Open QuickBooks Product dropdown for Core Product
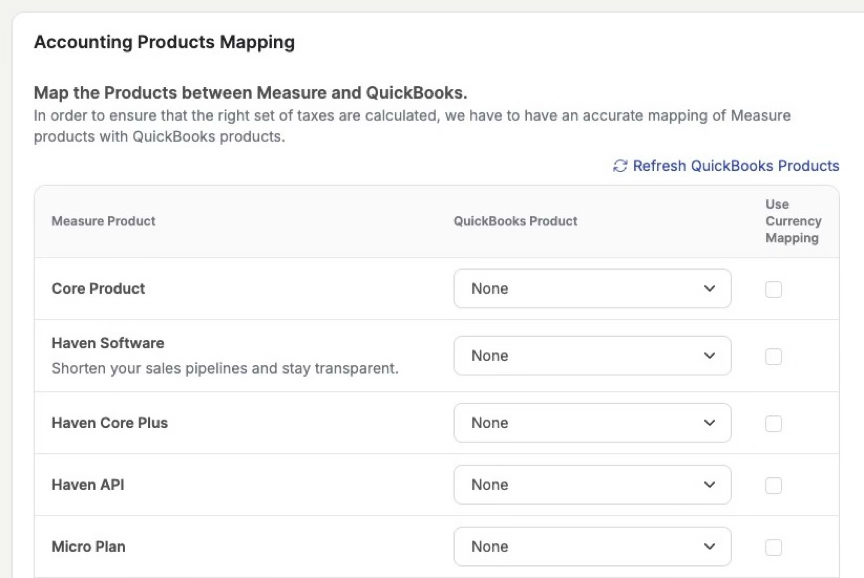 [x=592, y=289]
